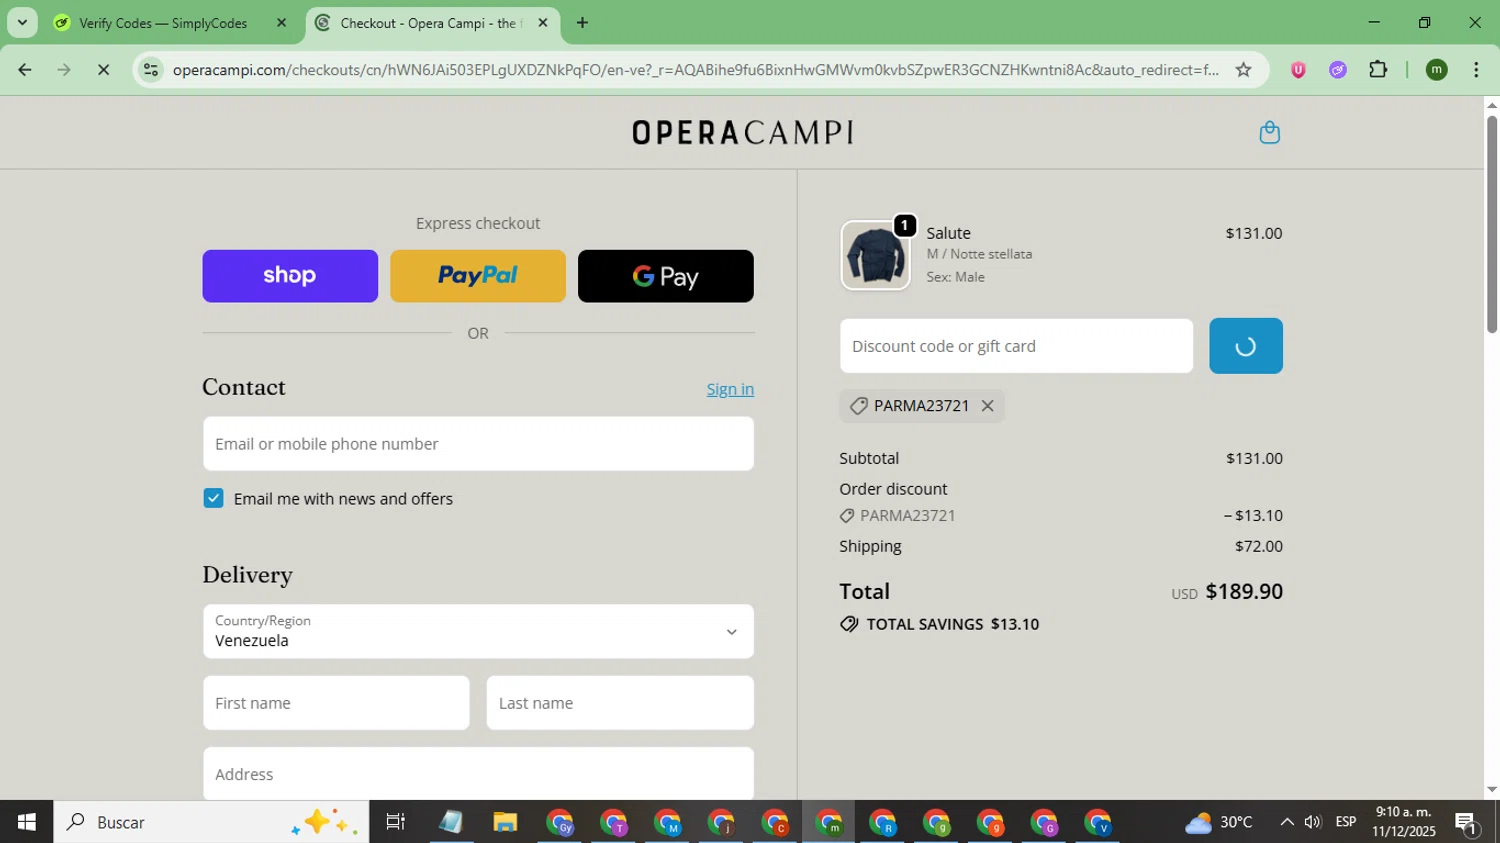Screen dimensions: 1500x843
Task: Open the weather widget showing 30°C
Action: pos(1219,822)
